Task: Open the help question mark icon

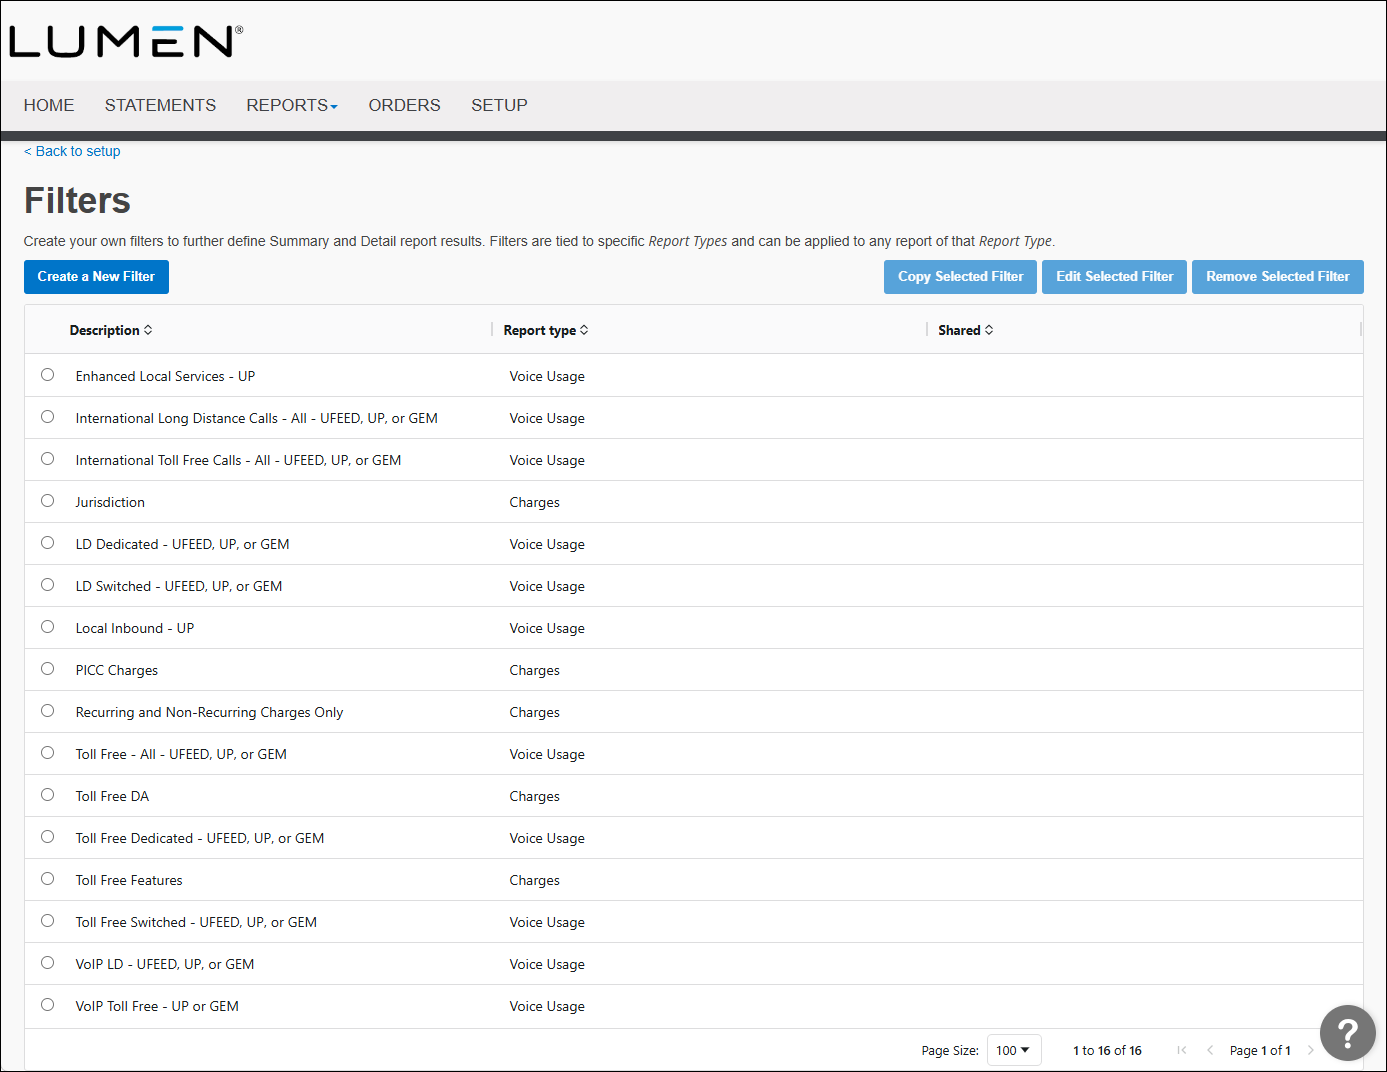Action: 1347,1033
